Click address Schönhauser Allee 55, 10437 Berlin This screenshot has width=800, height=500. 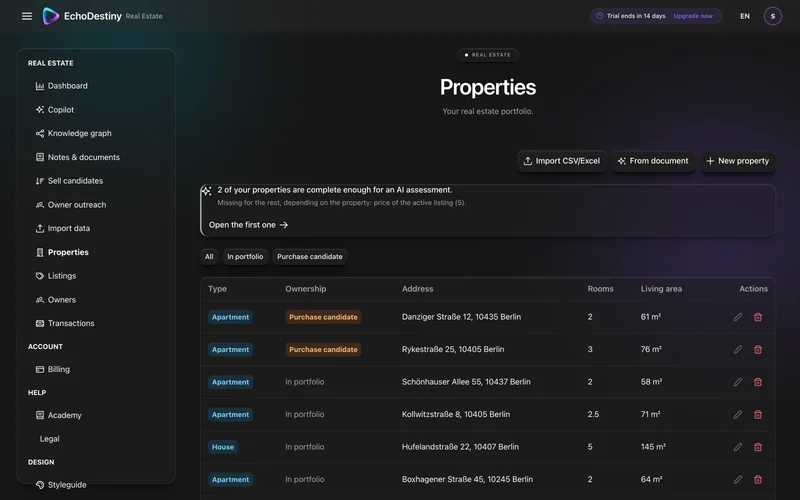tap(466, 382)
